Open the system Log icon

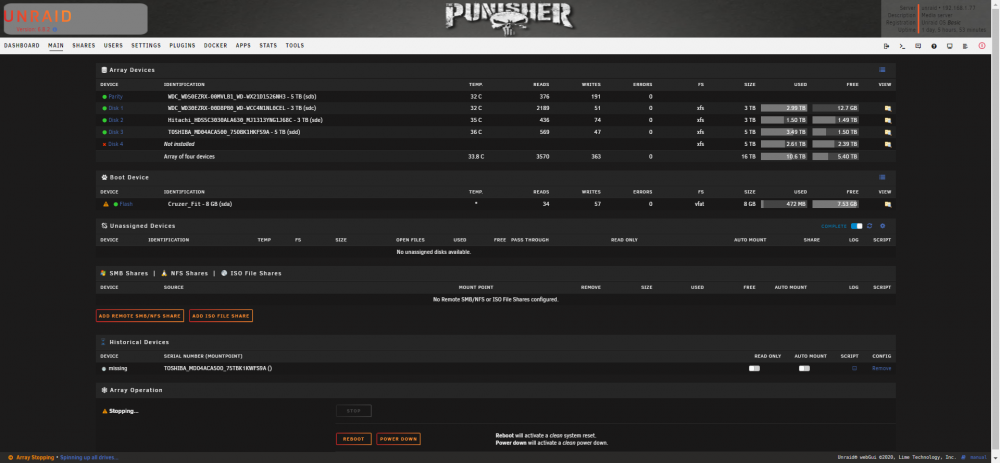pyautogui.click(x=966, y=46)
